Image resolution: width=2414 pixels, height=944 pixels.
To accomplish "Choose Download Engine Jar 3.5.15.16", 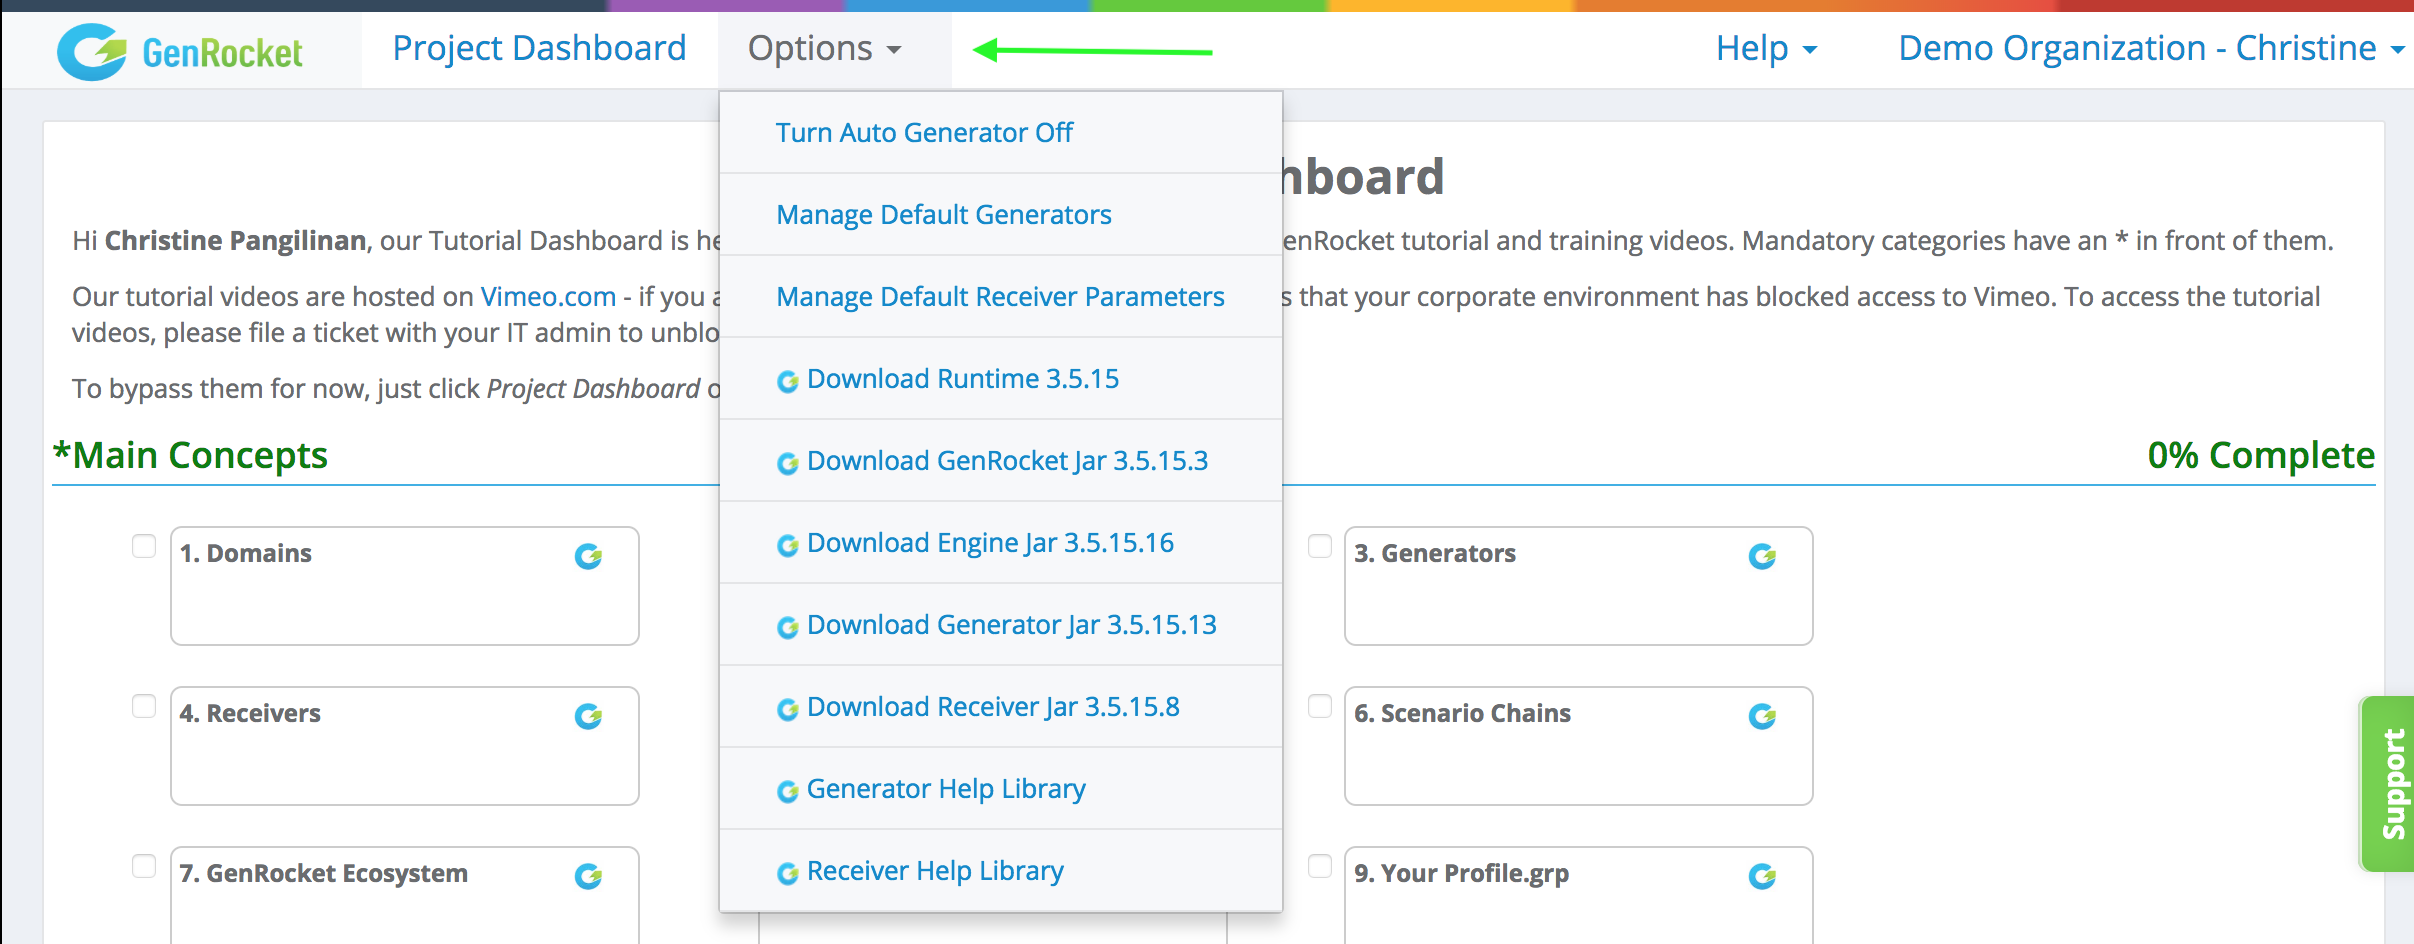I will pyautogui.click(x=1001, y=542).
